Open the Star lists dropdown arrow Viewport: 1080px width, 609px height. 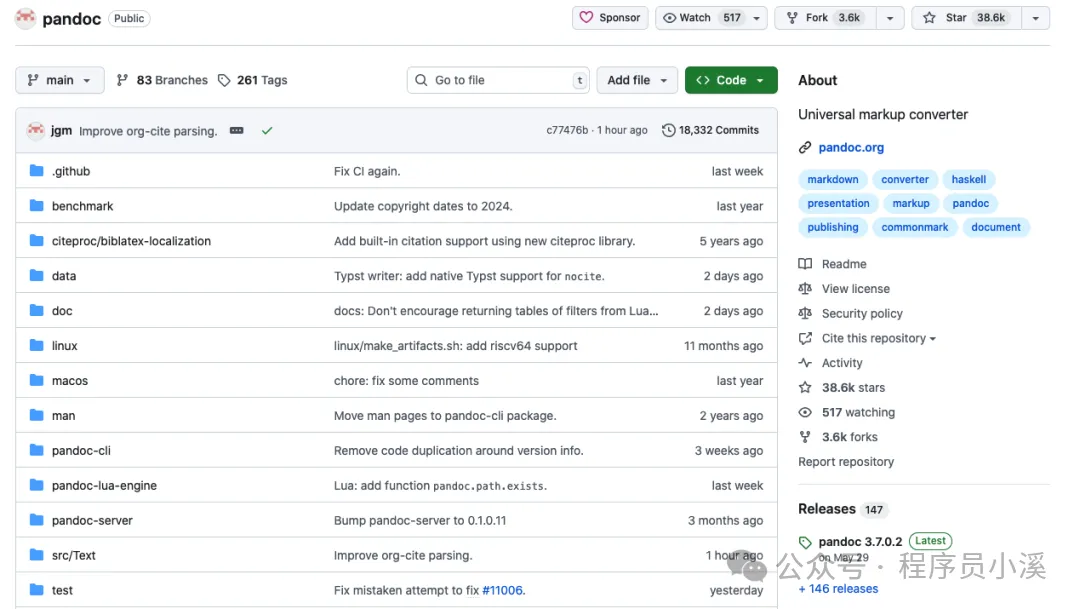pos(1035,18)
